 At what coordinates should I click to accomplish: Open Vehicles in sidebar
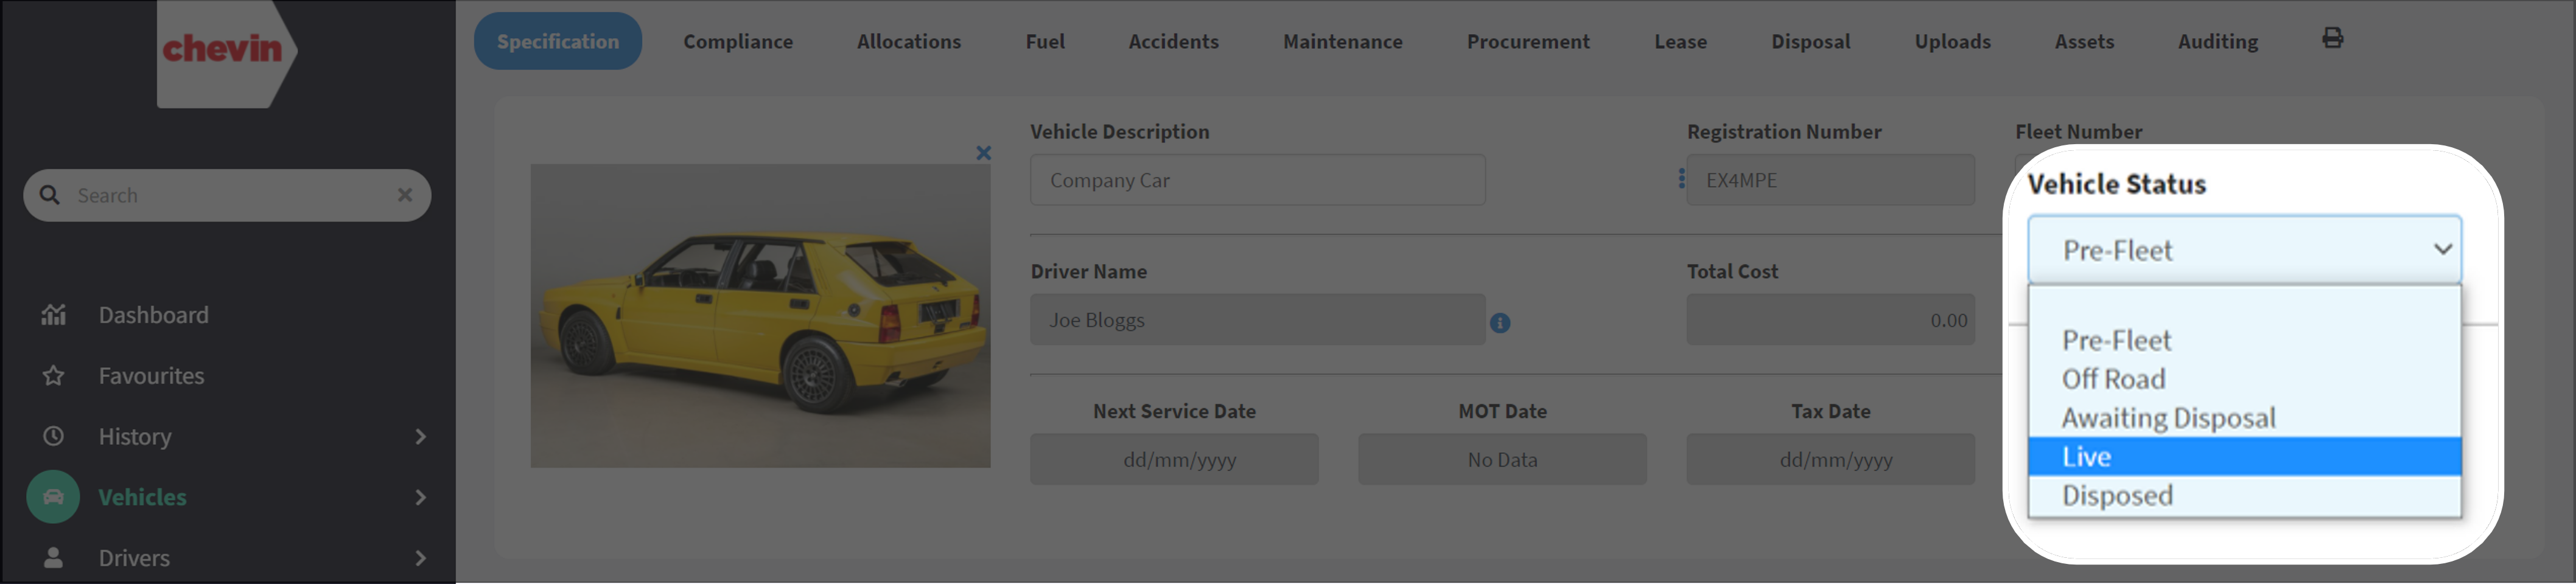click(142, 497)
